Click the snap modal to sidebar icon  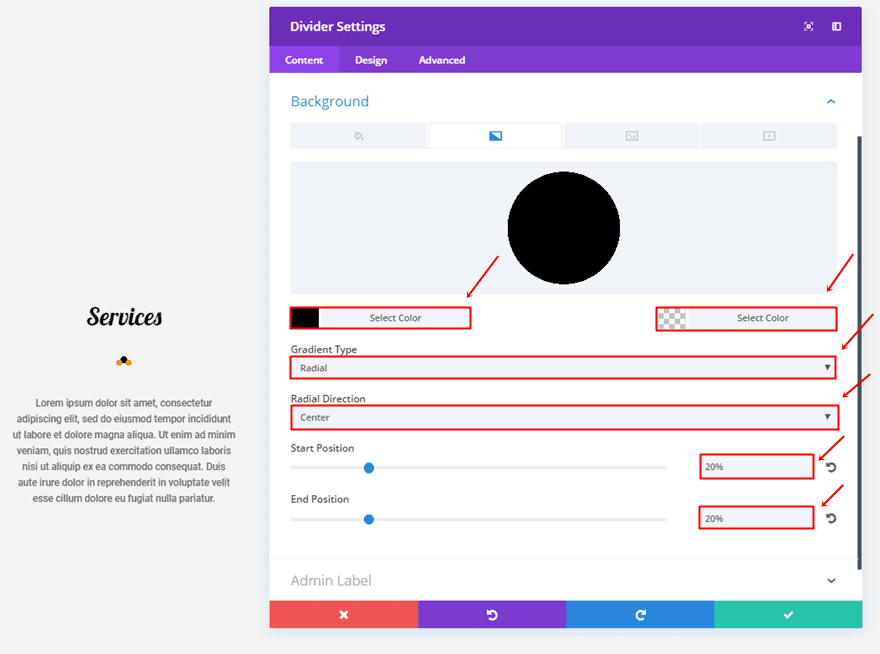[x=837, y=27]
